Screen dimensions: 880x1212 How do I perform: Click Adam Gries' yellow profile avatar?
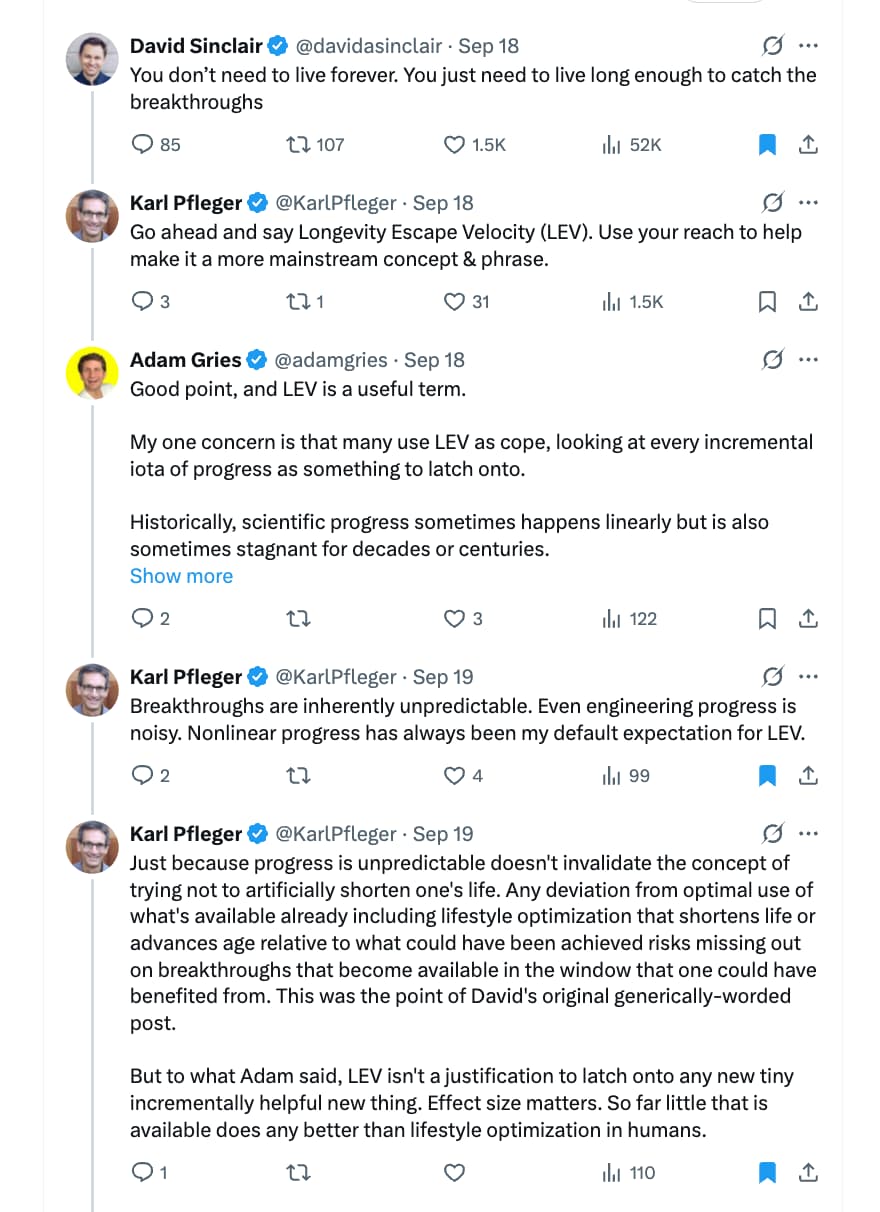click(x=92, y=373)
